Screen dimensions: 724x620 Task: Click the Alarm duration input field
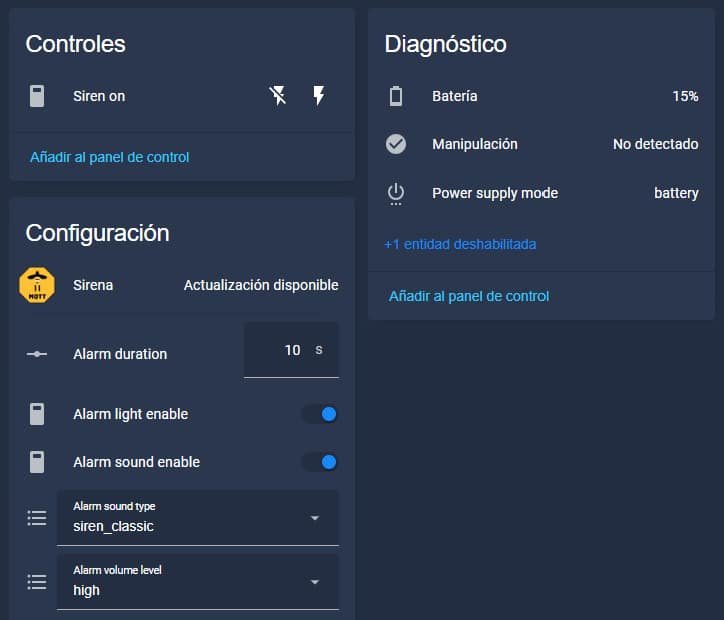click(x=291, y=350)
